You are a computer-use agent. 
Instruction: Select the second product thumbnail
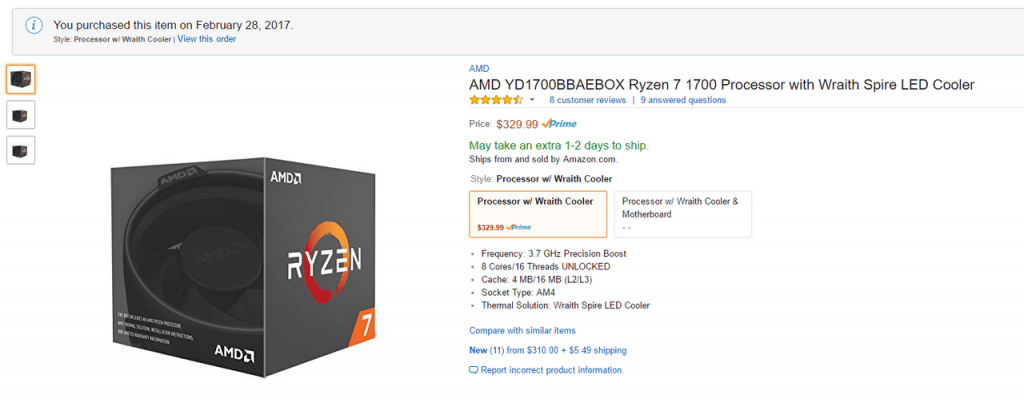pos(20,115)
